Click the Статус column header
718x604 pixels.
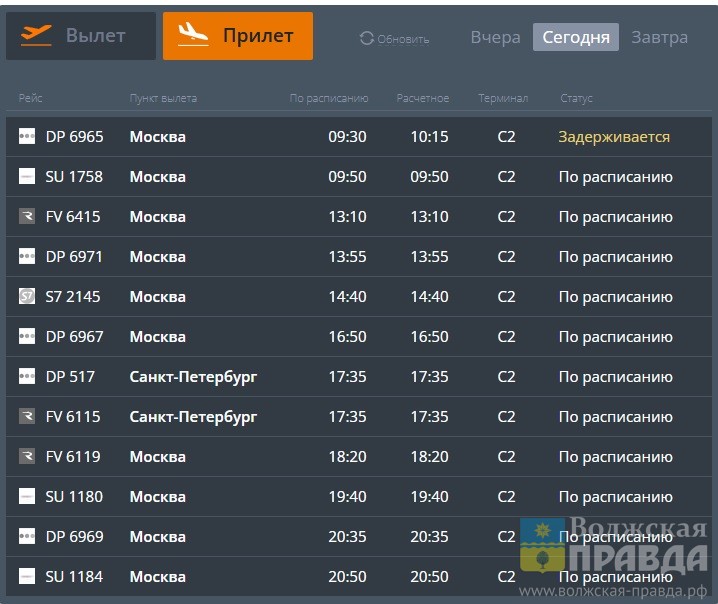point(576,98)
